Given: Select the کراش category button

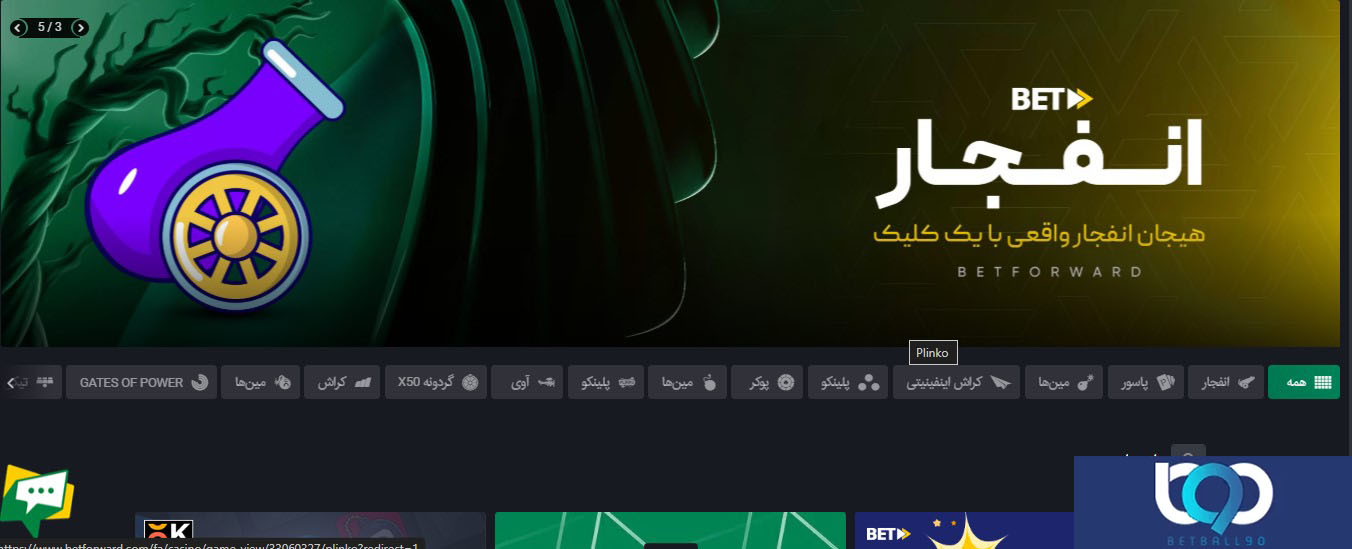Looking at the screenshot, I should click(x=343, y=382).
